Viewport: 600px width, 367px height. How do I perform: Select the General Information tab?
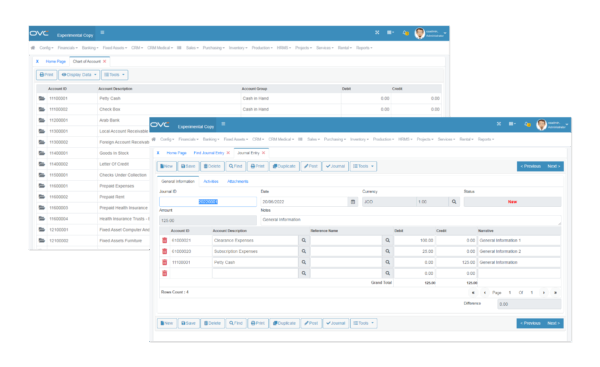tap(178, 181)
